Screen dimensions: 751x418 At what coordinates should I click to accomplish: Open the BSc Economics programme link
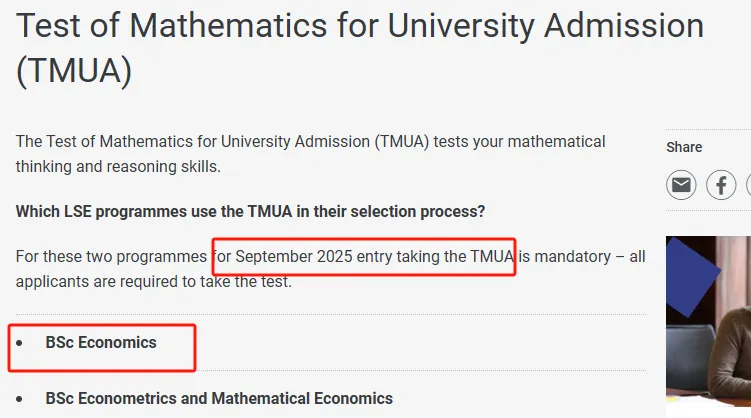point(101,343)
